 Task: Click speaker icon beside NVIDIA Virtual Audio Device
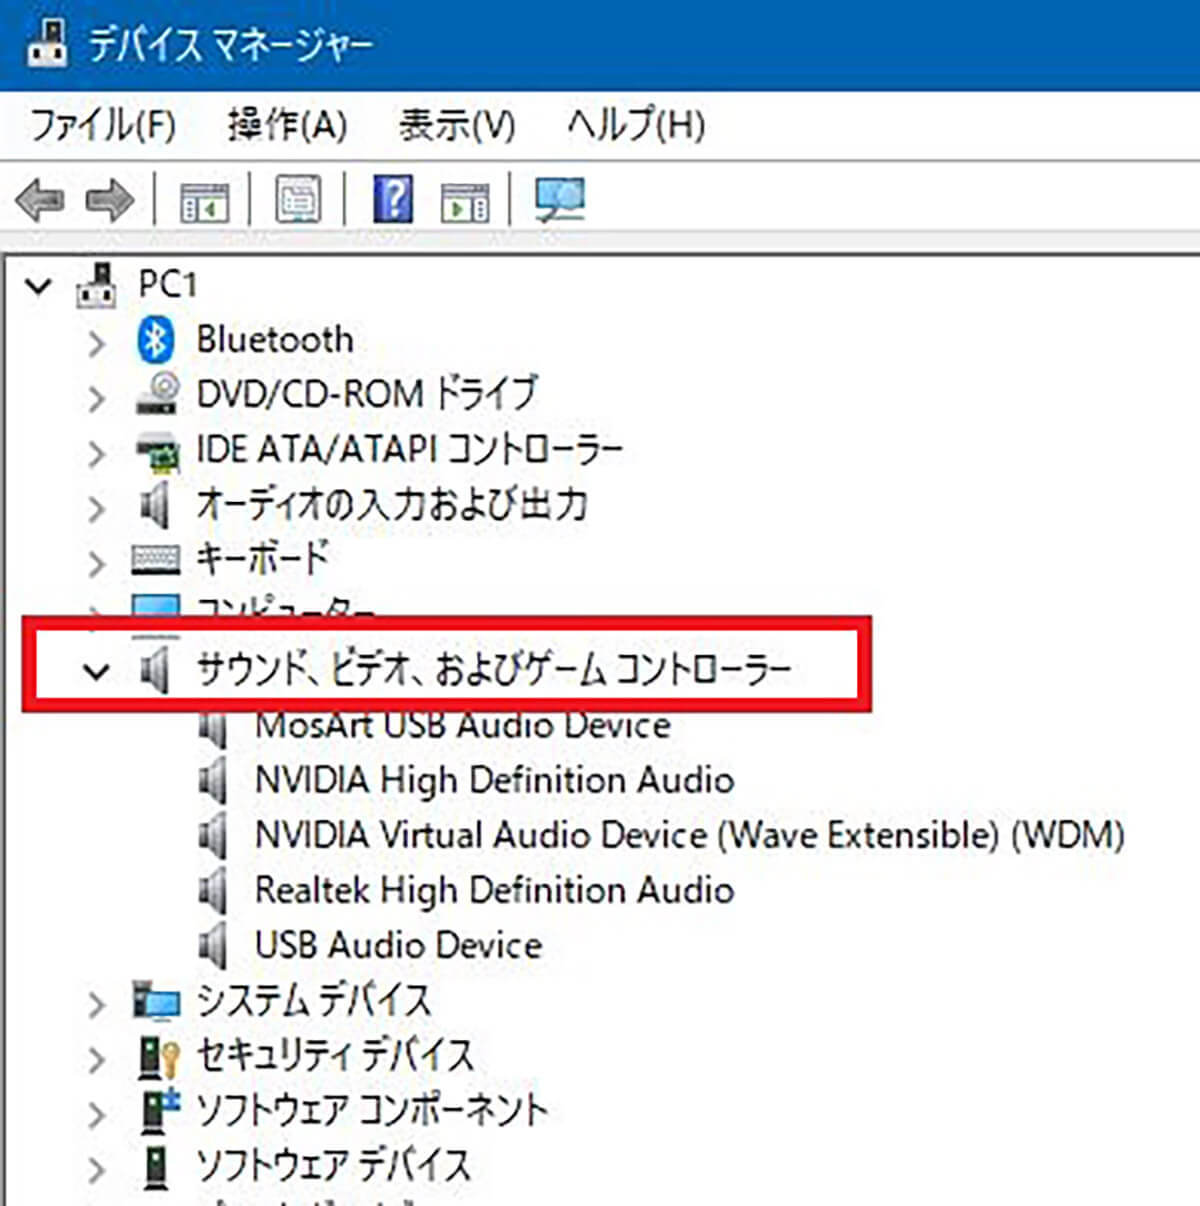[x=212, y=835]
